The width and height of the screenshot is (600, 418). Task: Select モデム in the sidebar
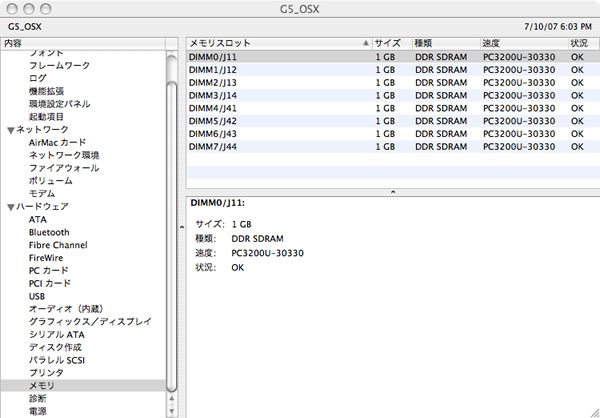(42, 194)
